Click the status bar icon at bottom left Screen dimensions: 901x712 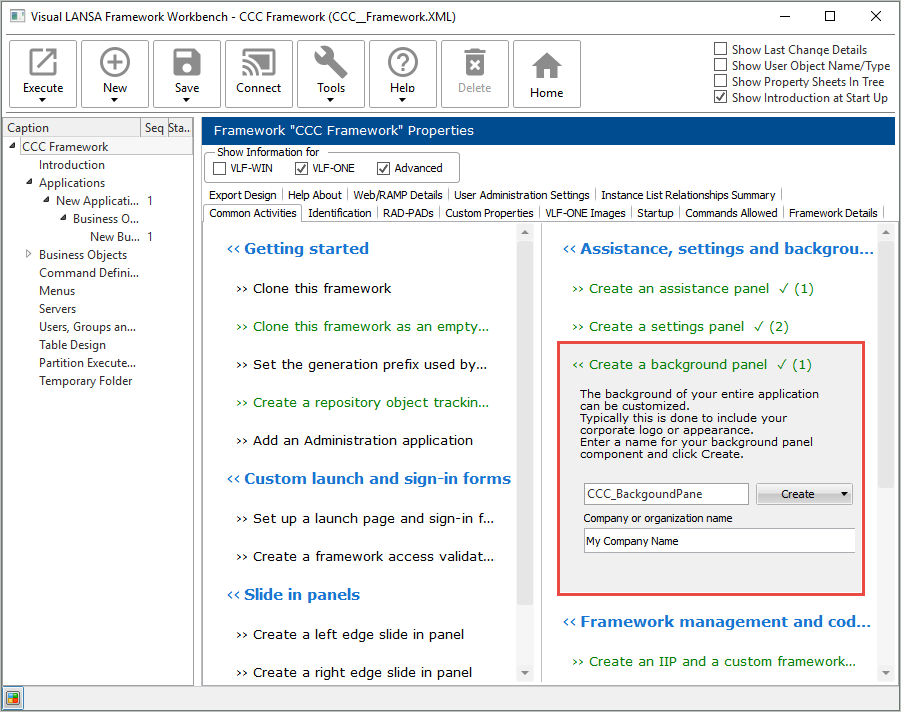tap(13, 698)
